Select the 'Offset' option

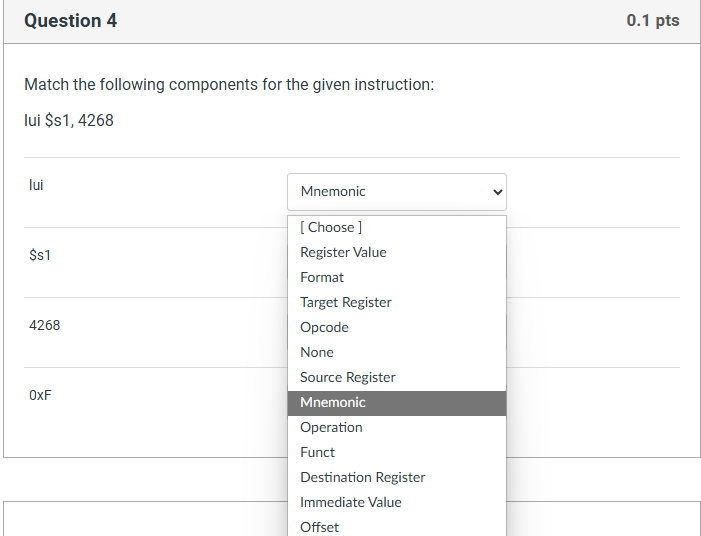click(x=397, y=528)
